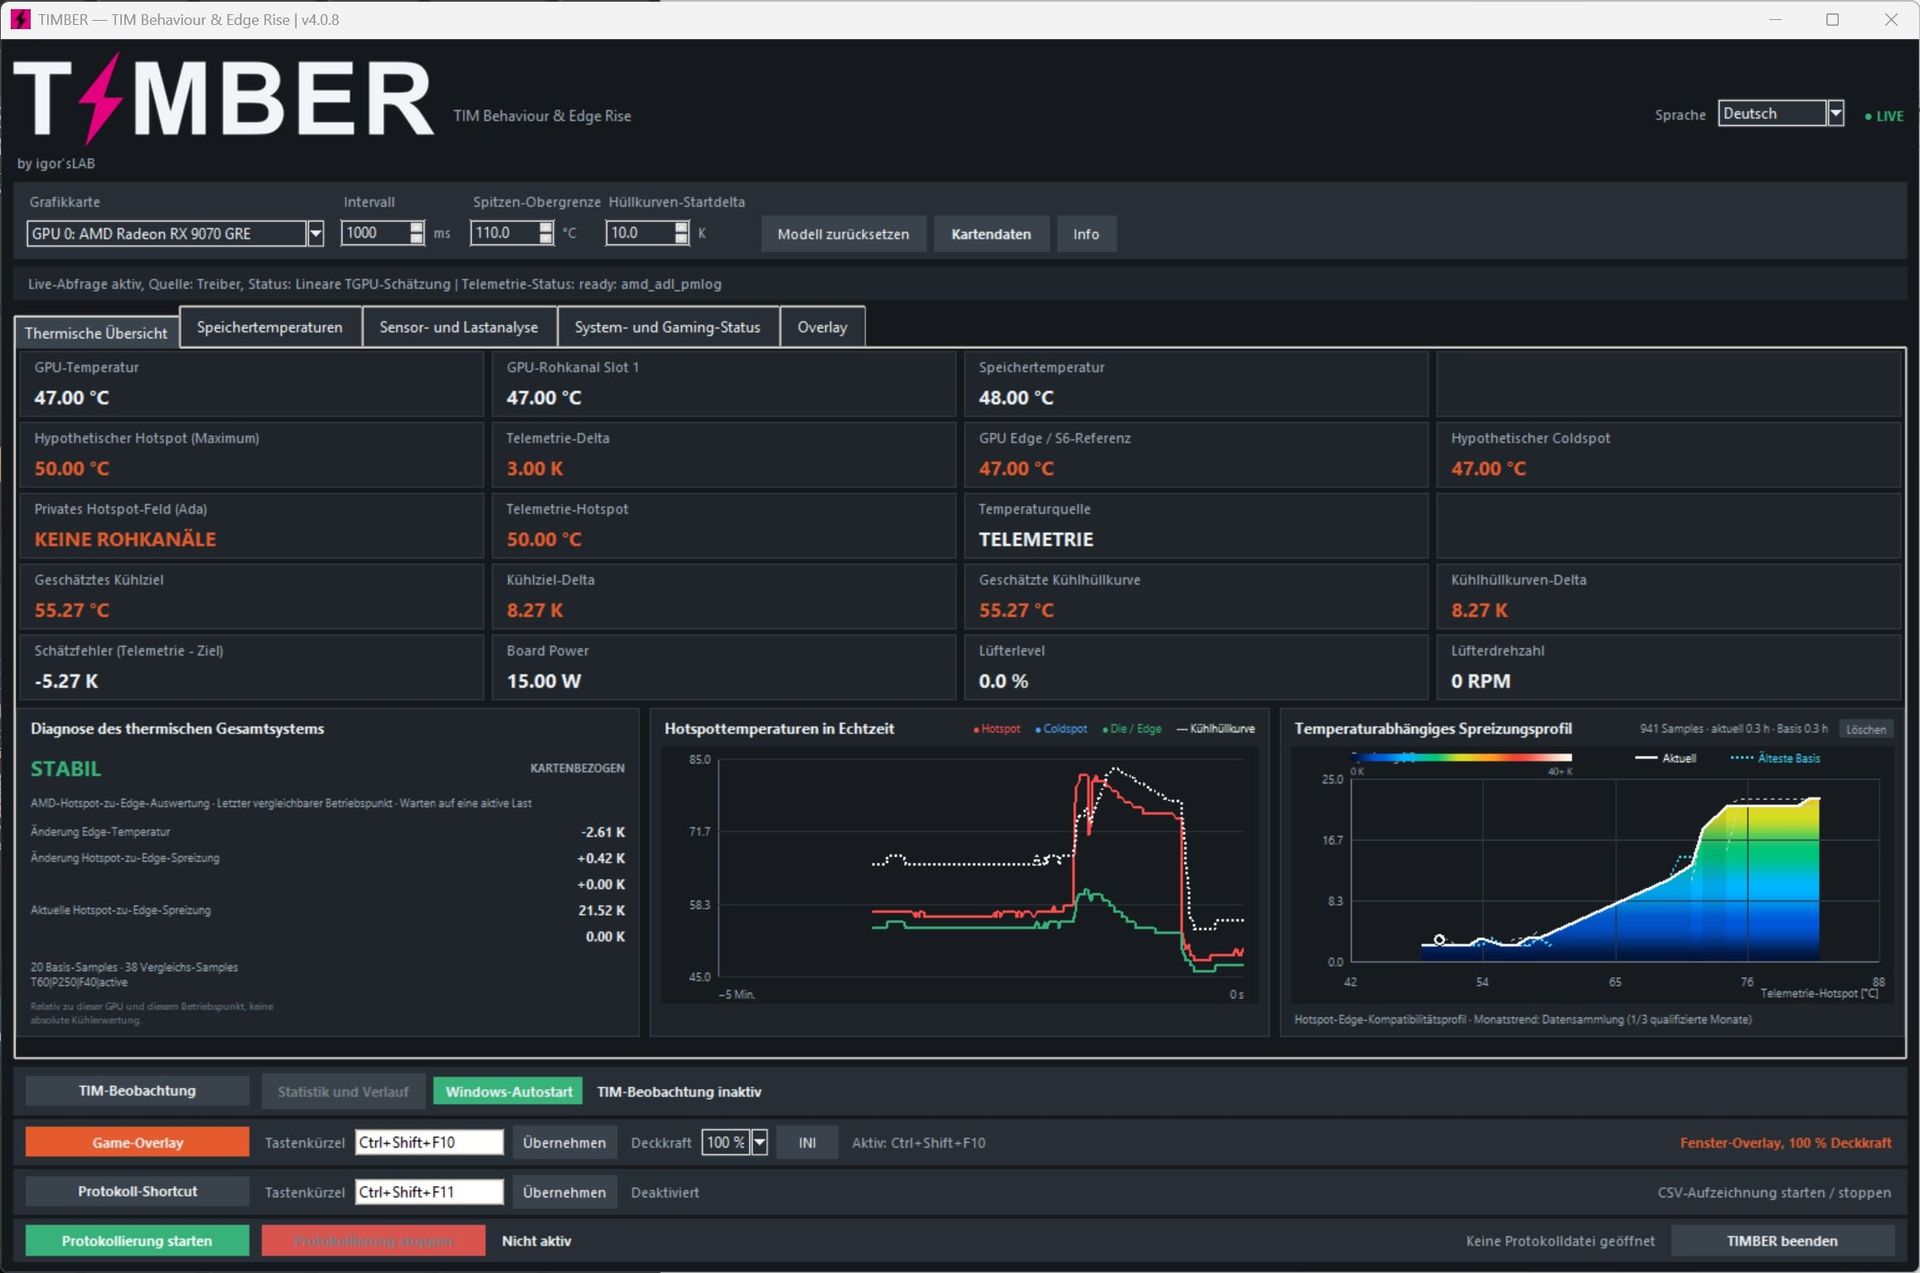Image resolution: width=1920 pixels, height=1273 pixels.
Task: Toggle Windows-Autostart
Action: pyautogui.click(x=509, y=1092)
